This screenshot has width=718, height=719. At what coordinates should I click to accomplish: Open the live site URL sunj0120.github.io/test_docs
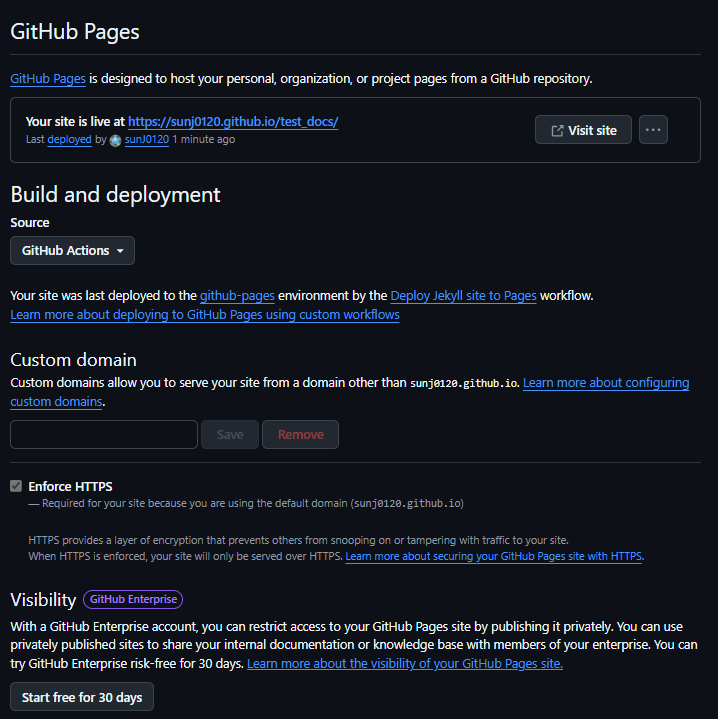233,122
